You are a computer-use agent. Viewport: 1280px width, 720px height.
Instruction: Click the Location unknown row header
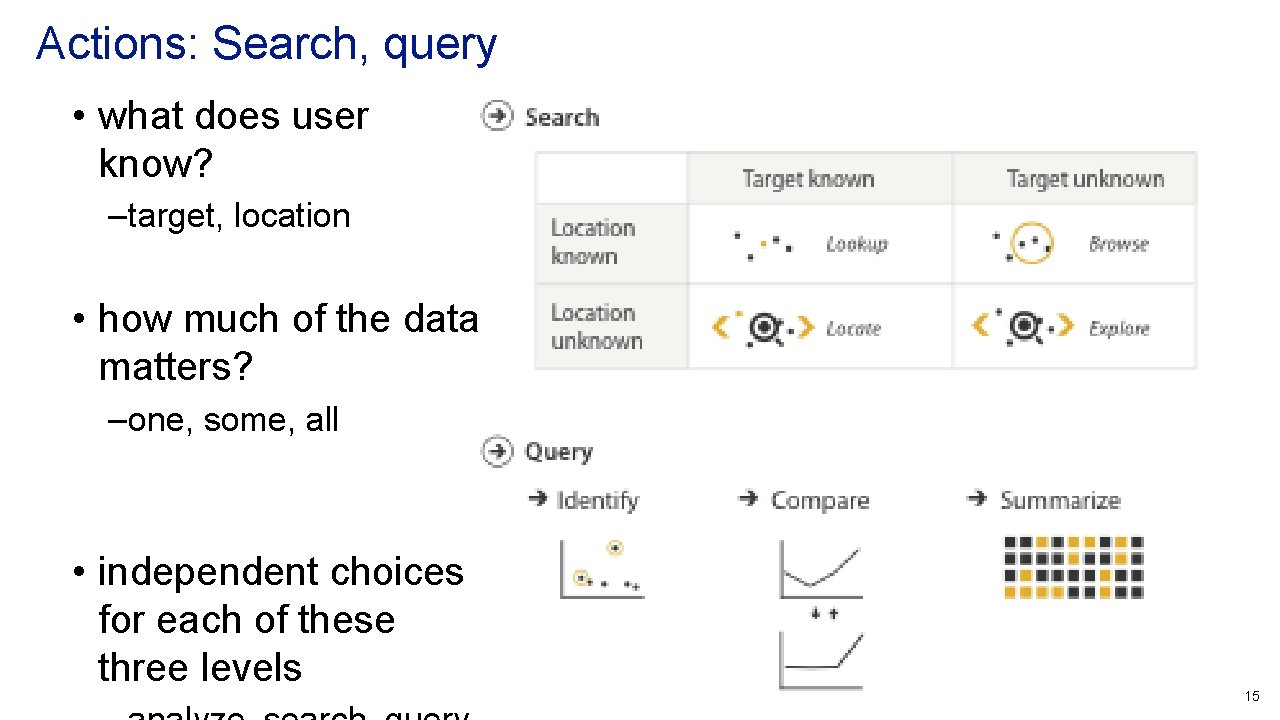click(596, 327)
